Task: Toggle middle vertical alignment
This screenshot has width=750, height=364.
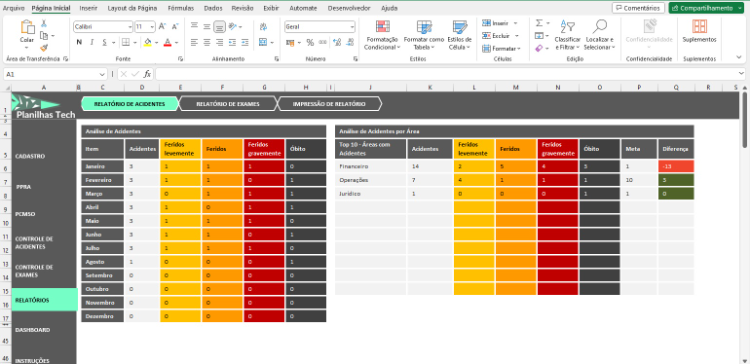Action: [x=207, y=27]
